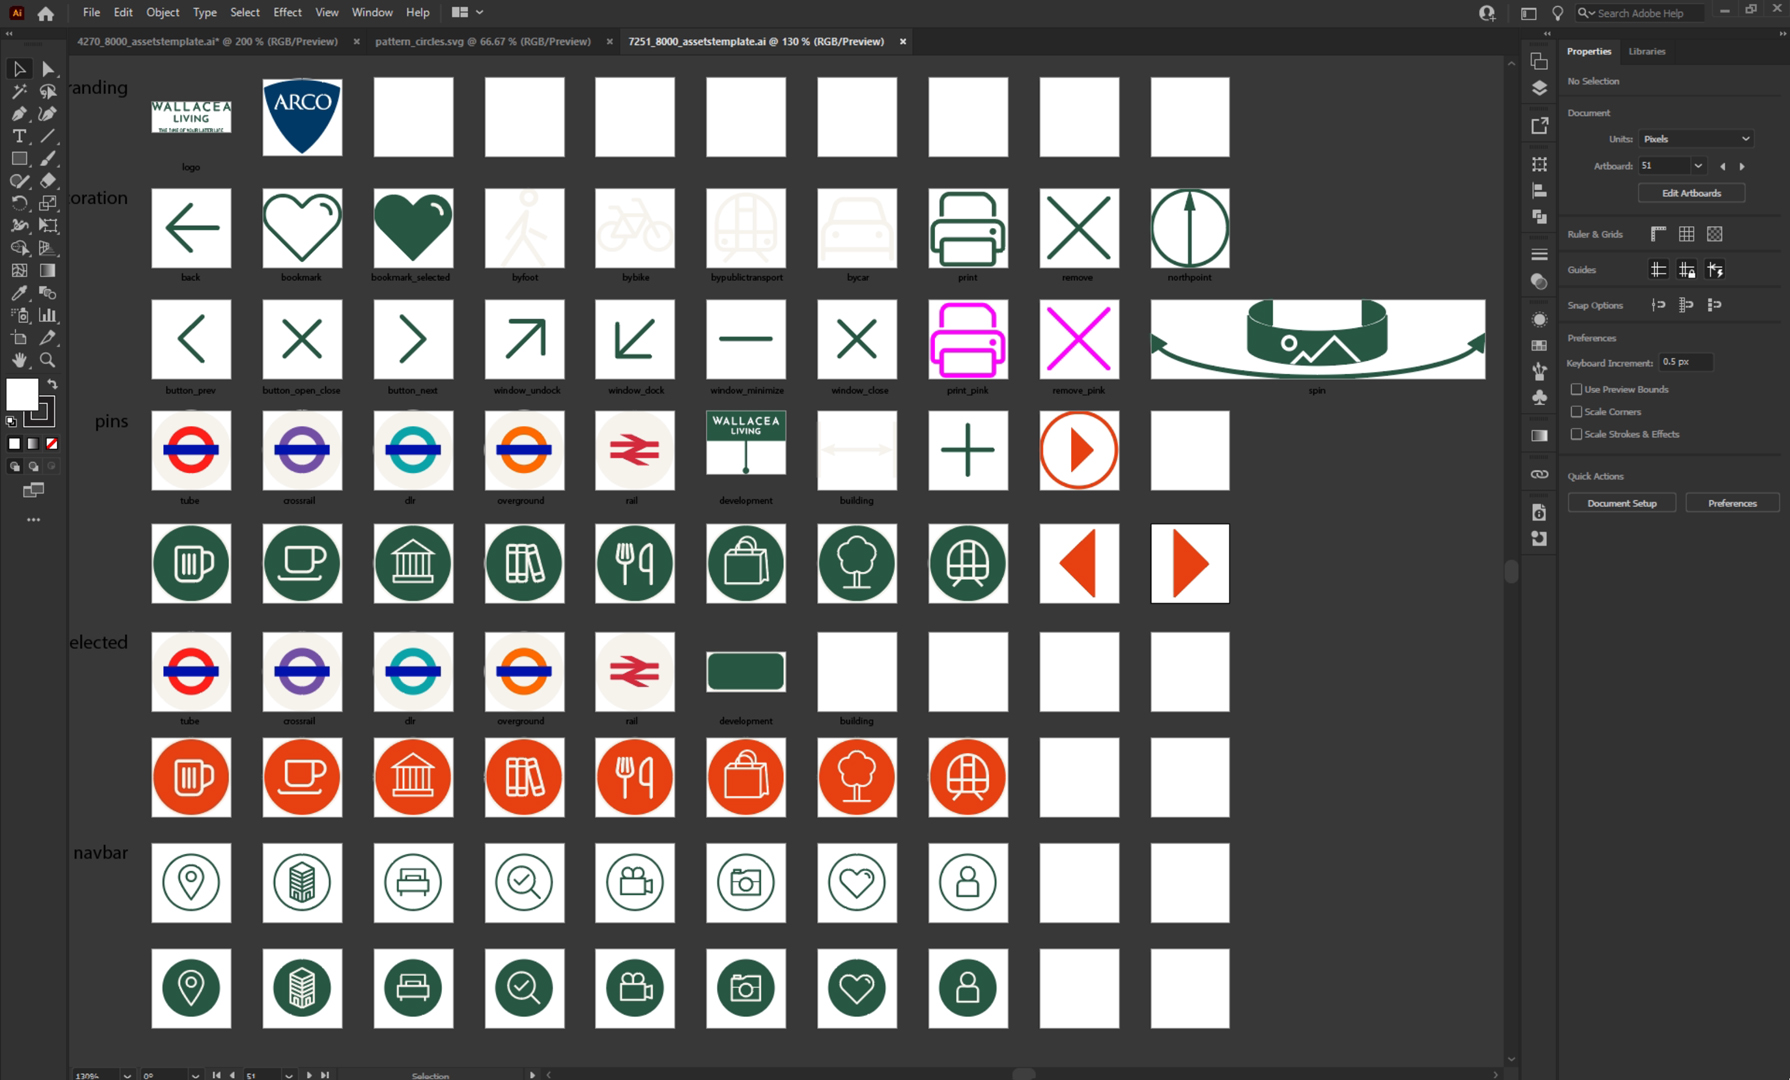Open the File menu
Image resolution: width=1790 pixels, height=1080 pixels.
point(91,13)
